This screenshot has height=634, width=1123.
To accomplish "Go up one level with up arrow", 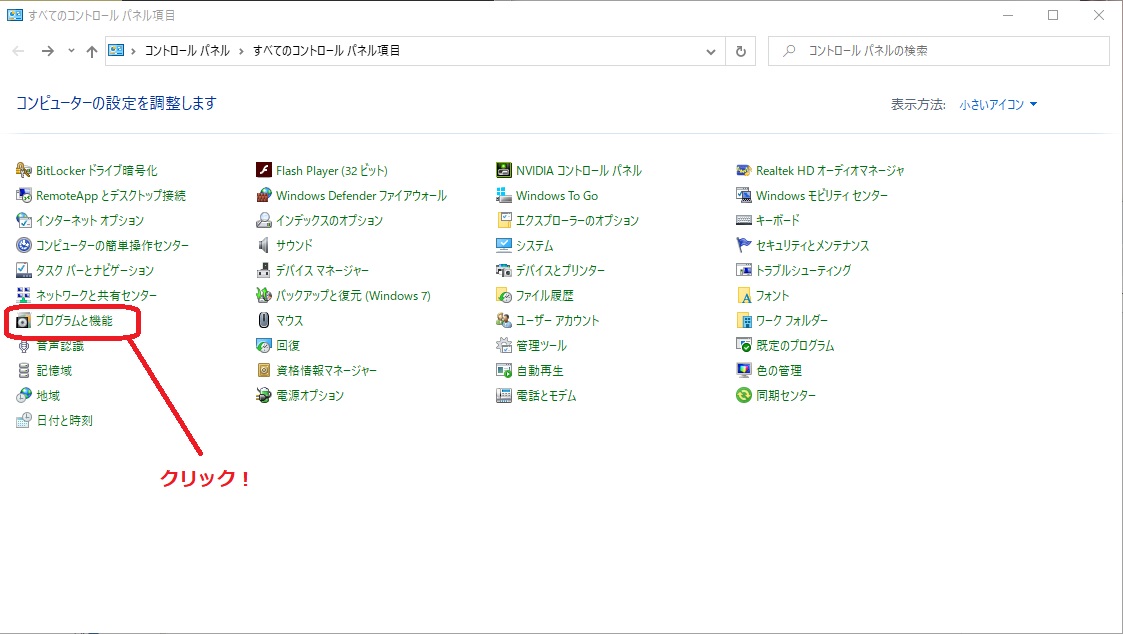I will click(92, 51).
